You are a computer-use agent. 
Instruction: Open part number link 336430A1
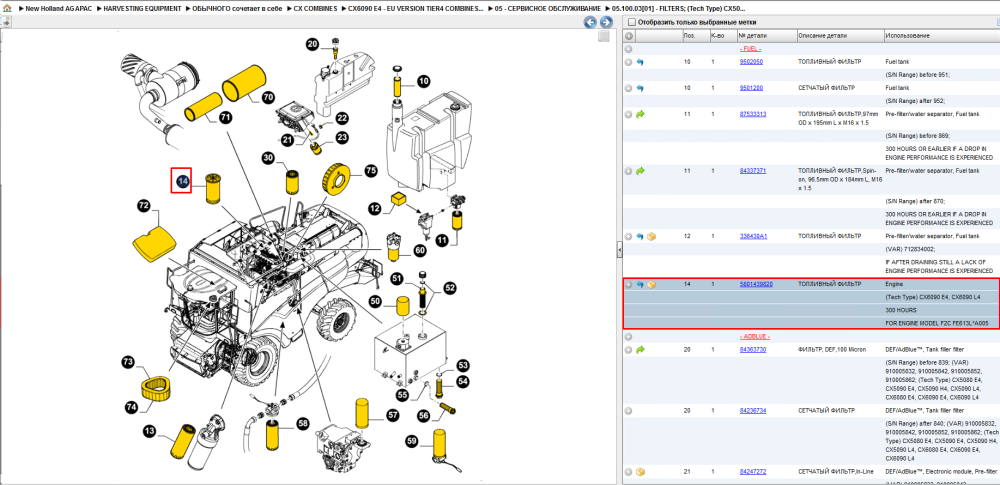click(x=753, y=236)
